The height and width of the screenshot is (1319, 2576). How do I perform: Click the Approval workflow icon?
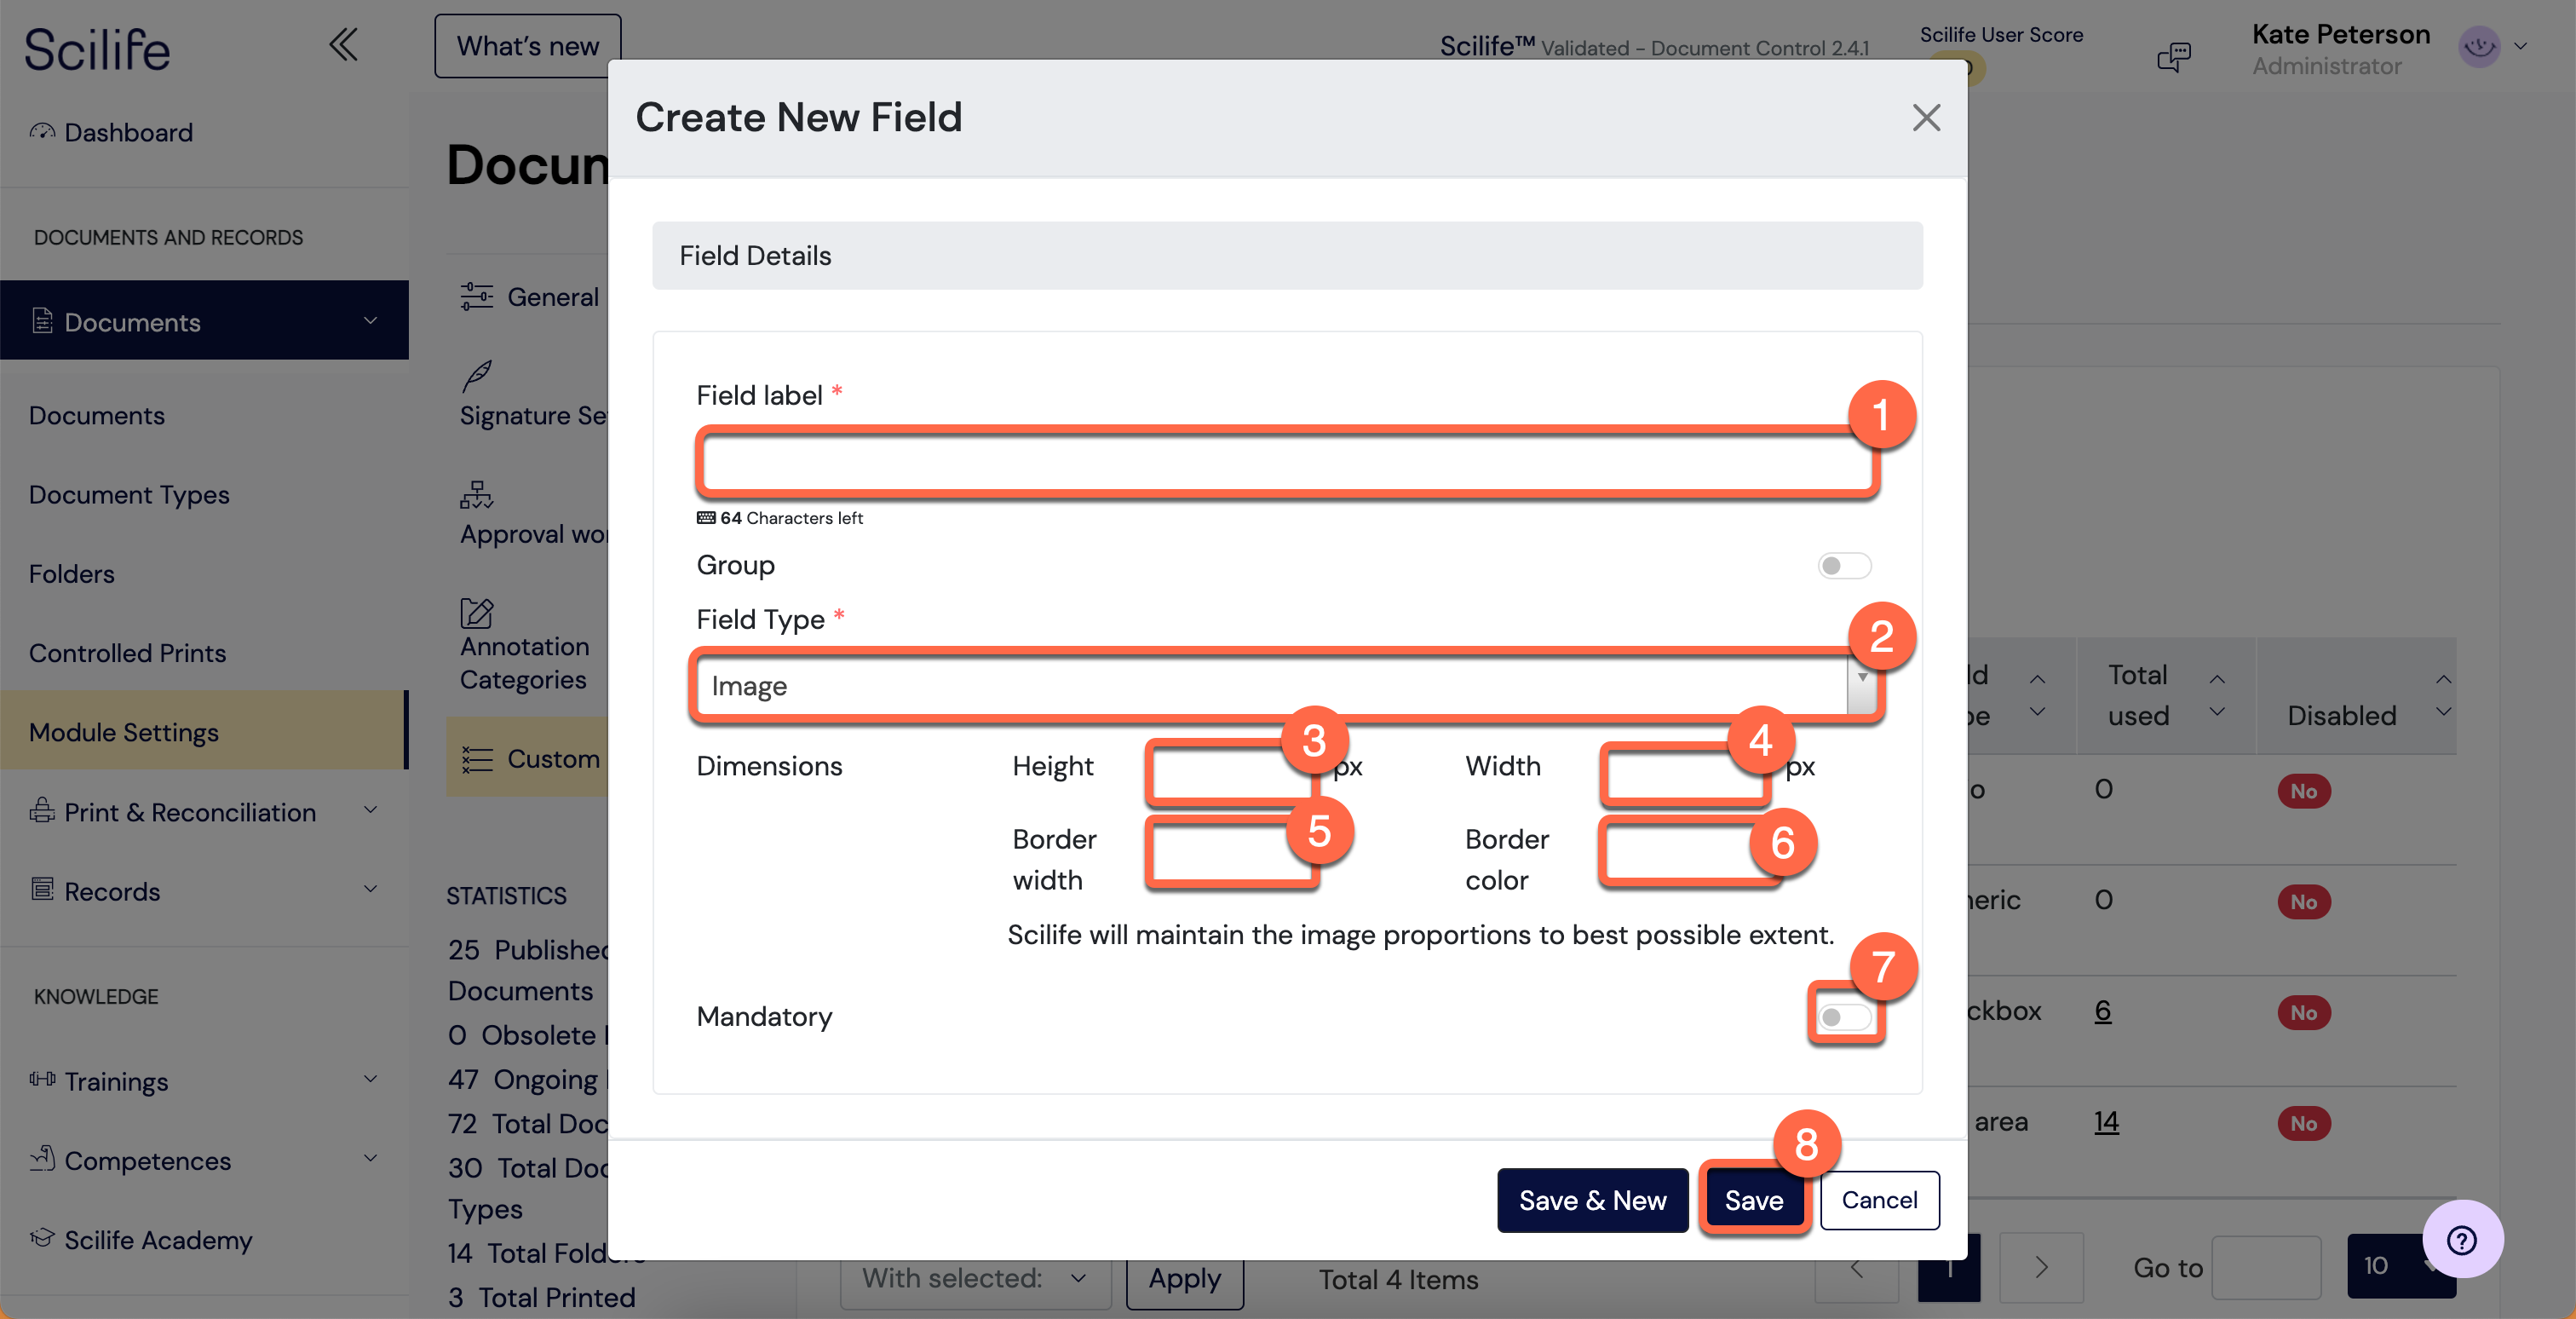[x=477, y=494]
